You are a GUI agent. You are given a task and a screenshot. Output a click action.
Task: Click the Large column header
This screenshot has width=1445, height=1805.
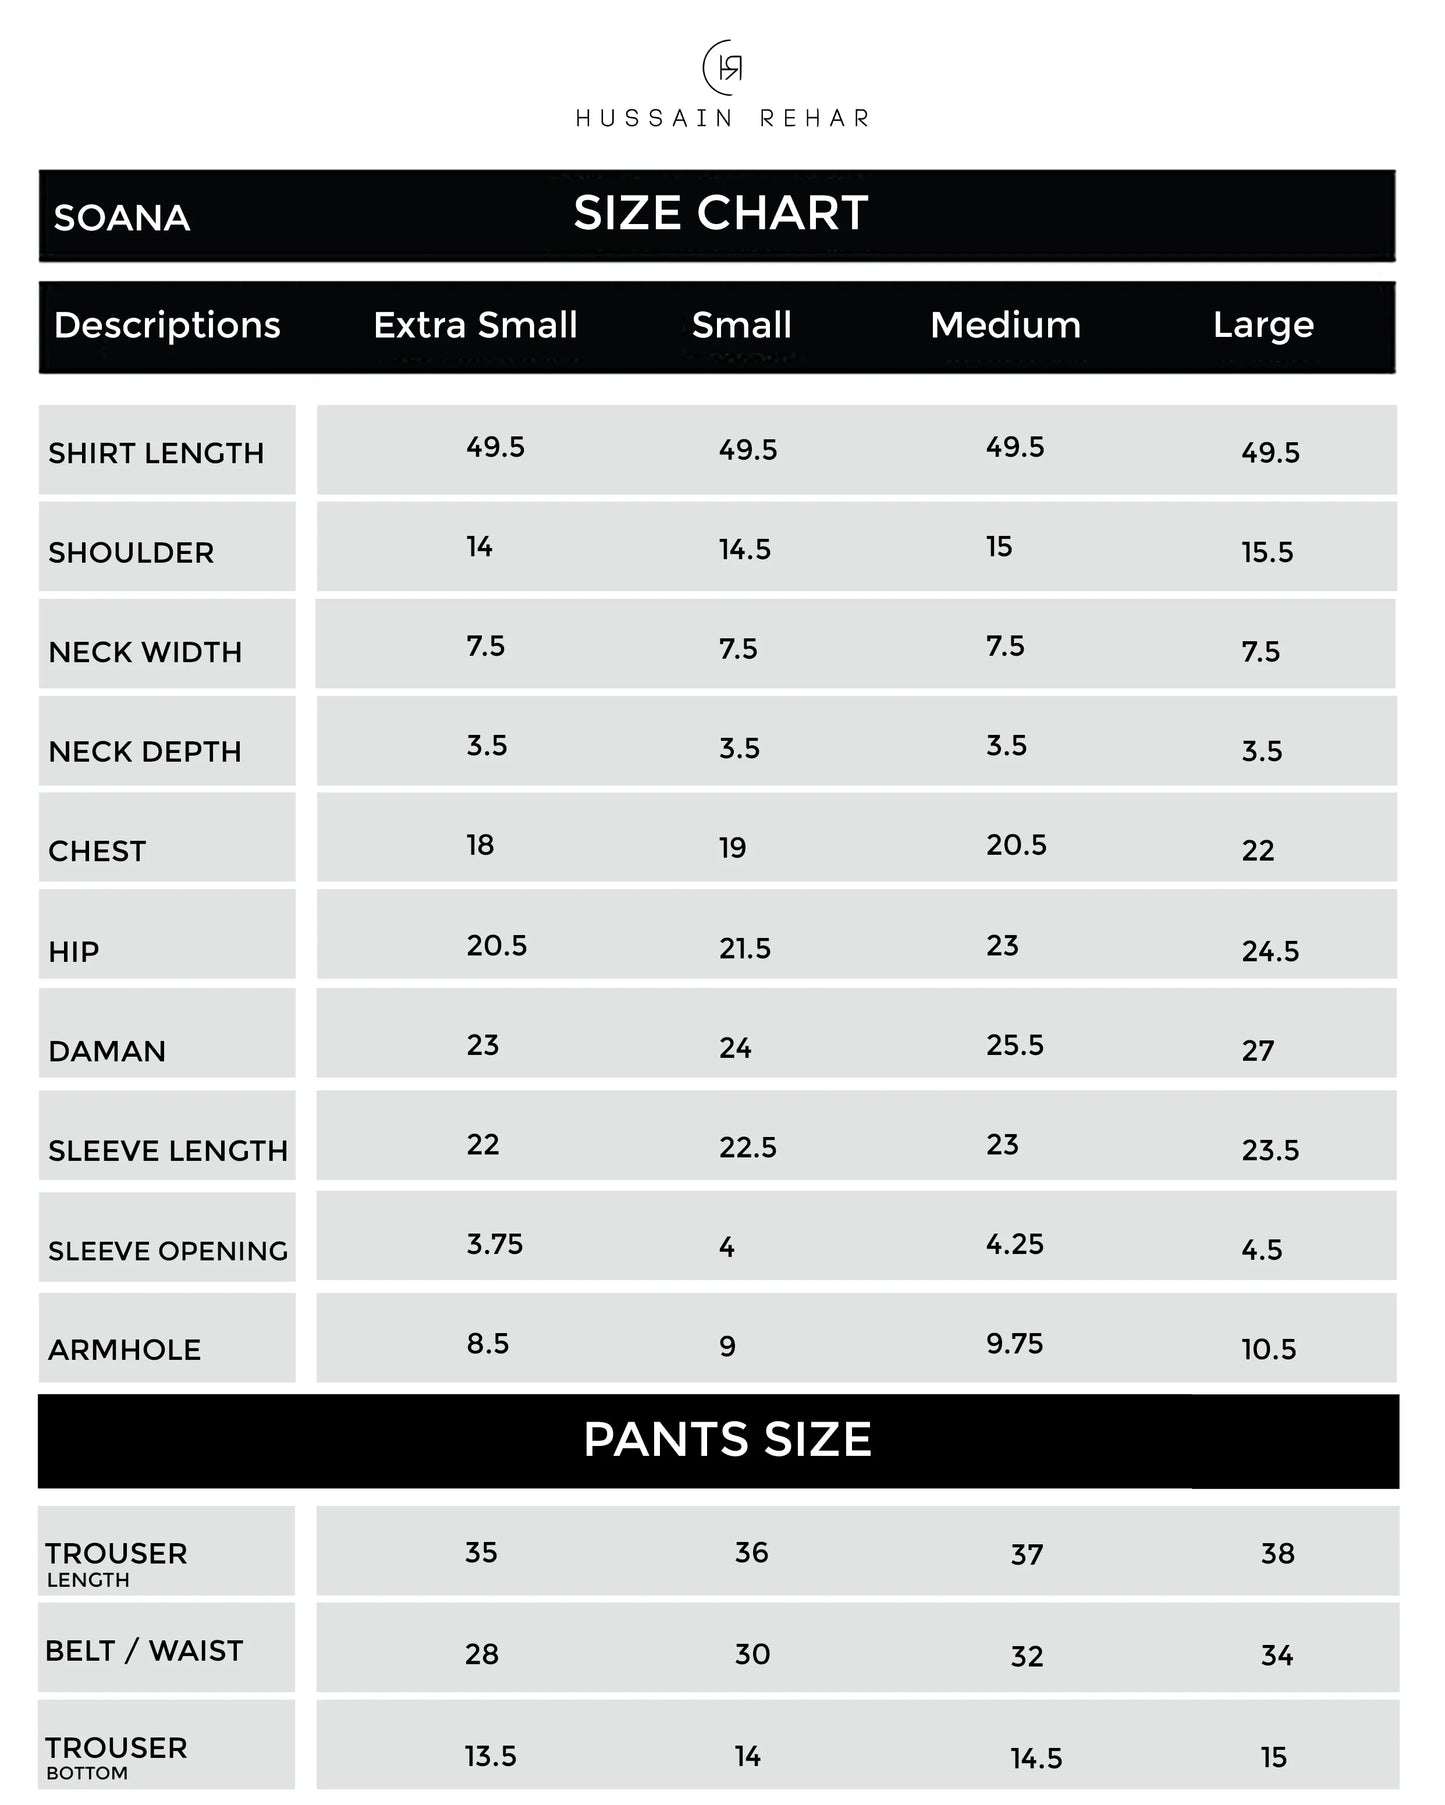coord(1263,325)
